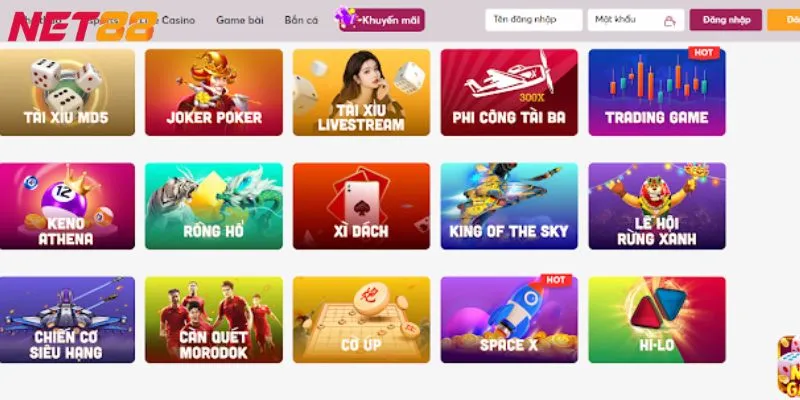The height and width of the screenshot is (400, 800).
Task: Open the Trading Game candlestick tile
Action: pyautogui.click(x=657, y=92)
